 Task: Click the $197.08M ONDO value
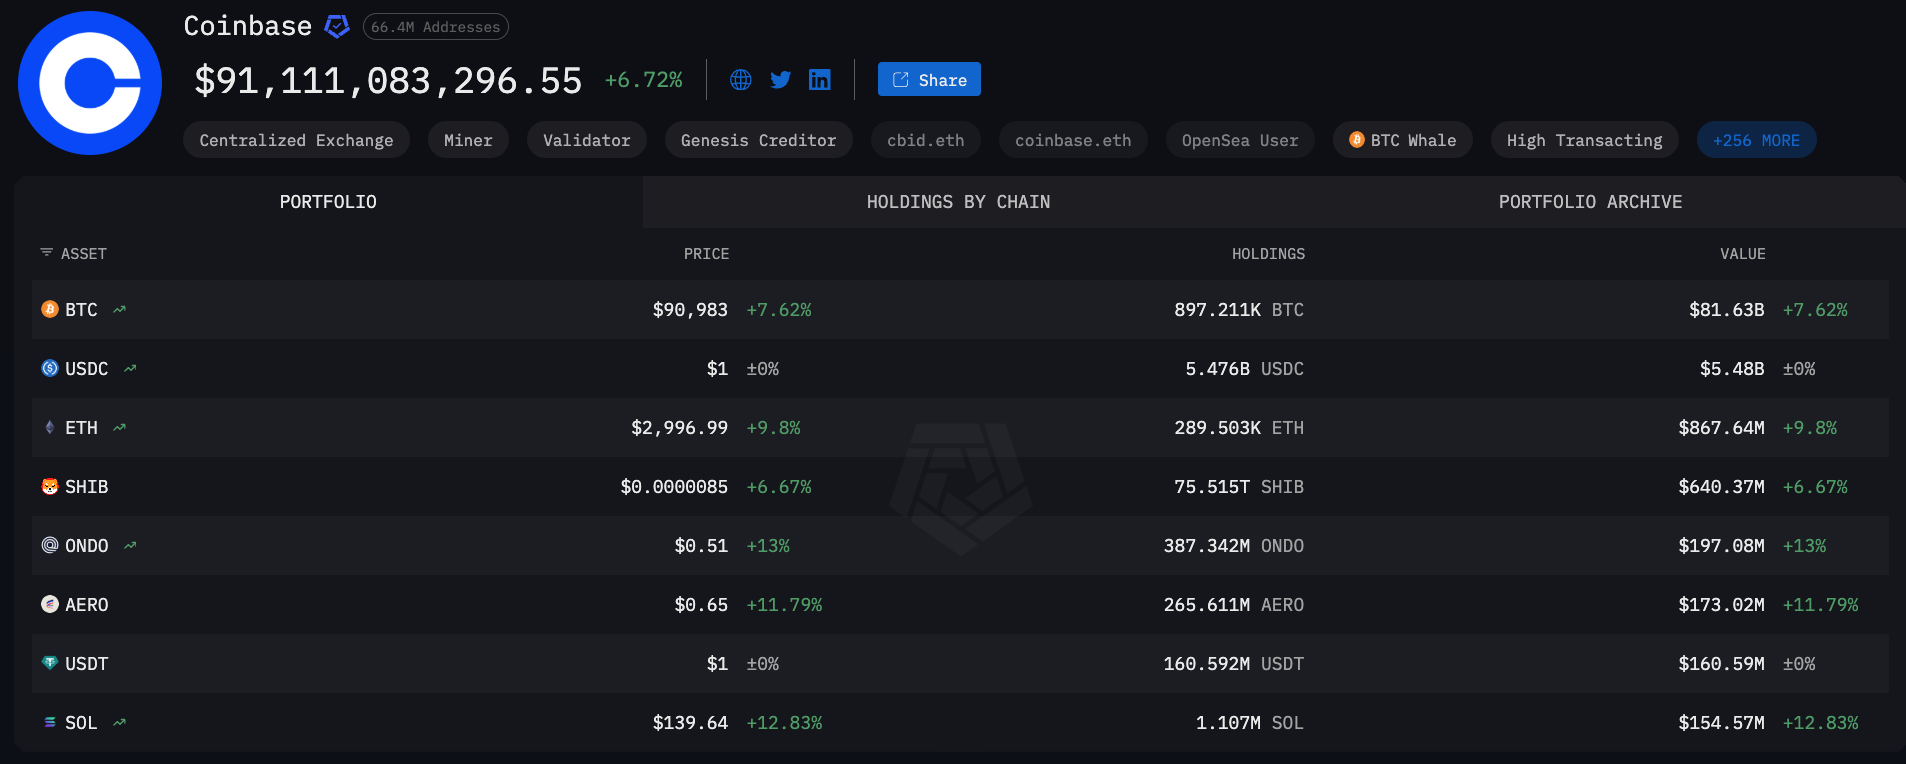(x=1721, y=546)
